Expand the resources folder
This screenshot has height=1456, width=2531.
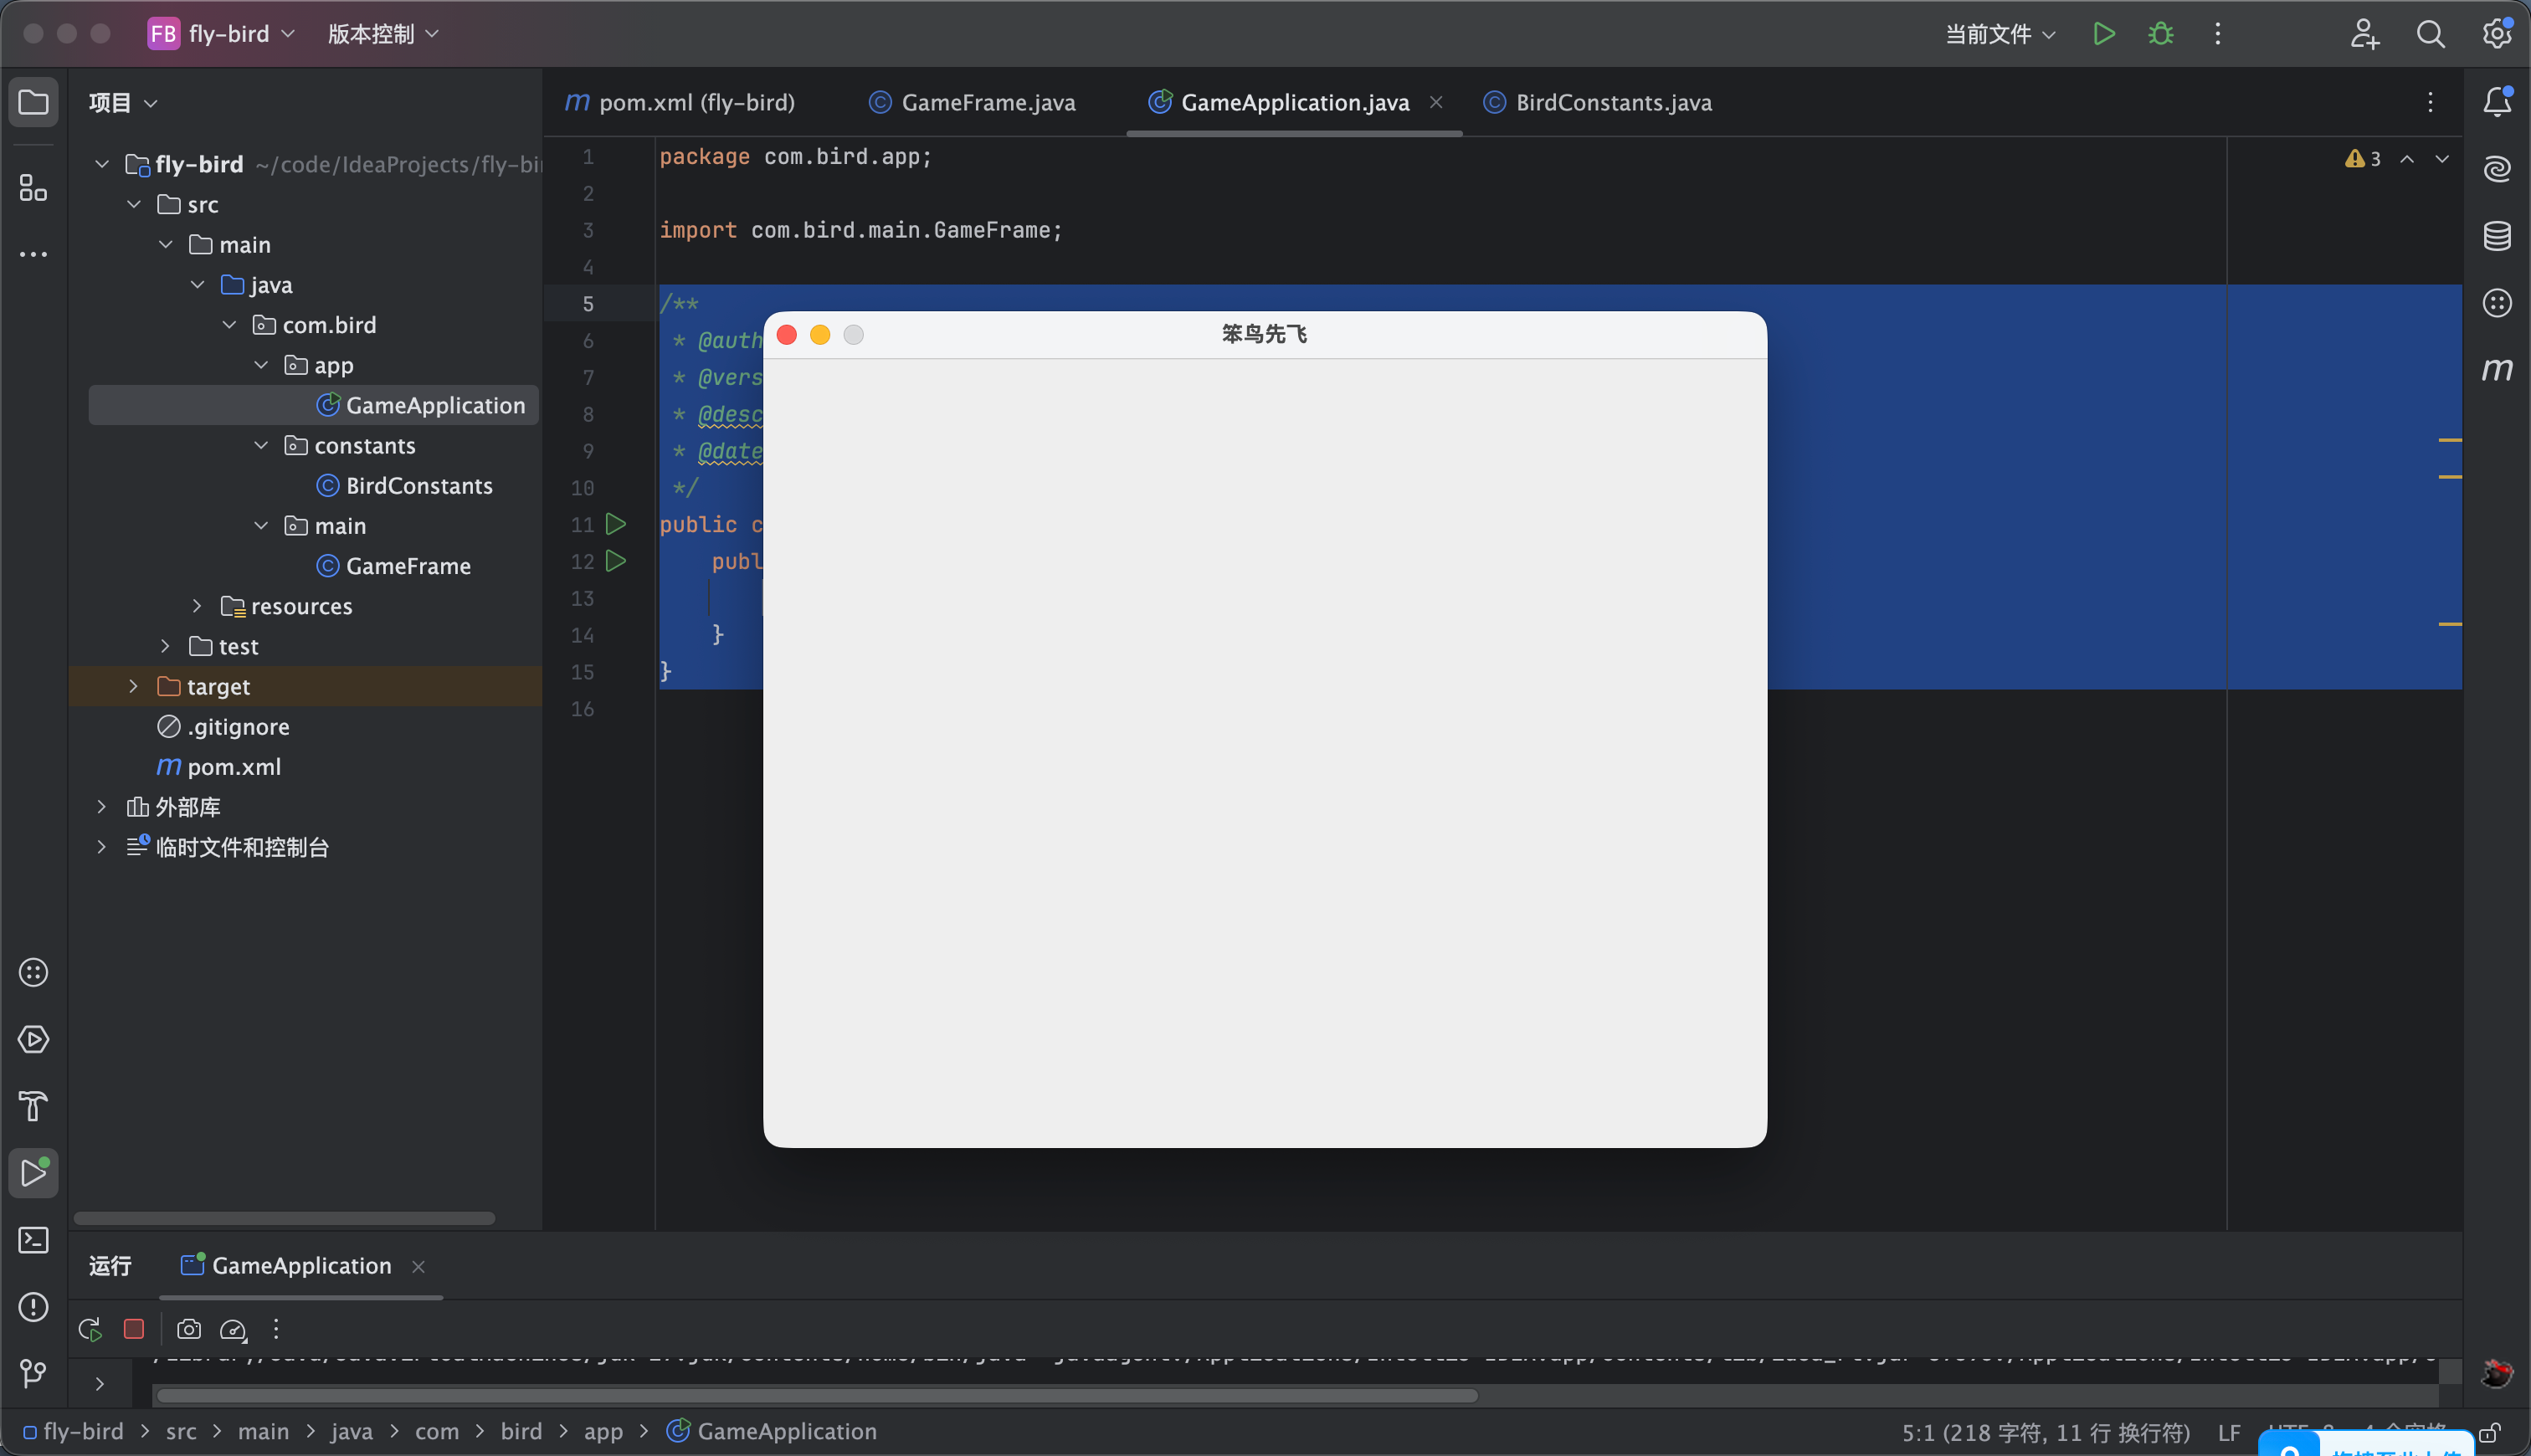pos(197,606)
